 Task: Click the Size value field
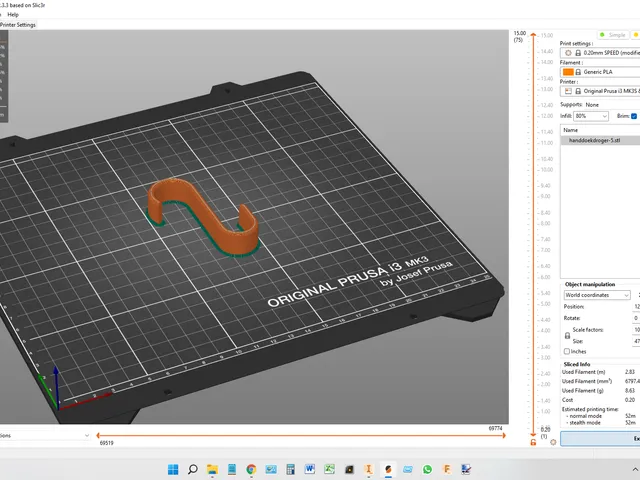coord(636,341)
